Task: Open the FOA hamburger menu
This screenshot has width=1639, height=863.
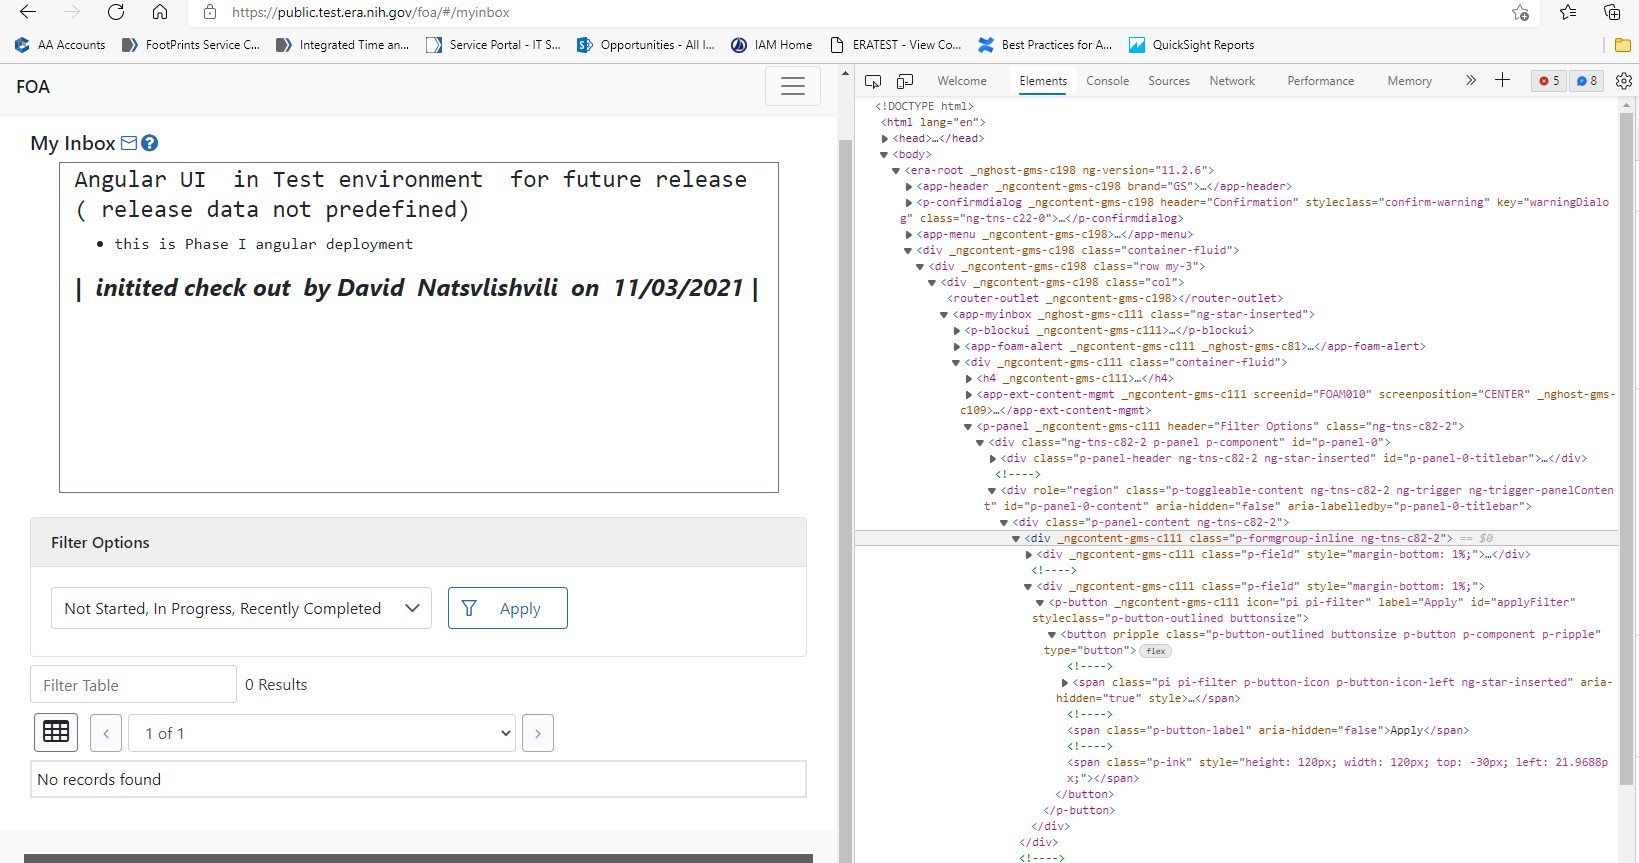Action: coord(792,87)
